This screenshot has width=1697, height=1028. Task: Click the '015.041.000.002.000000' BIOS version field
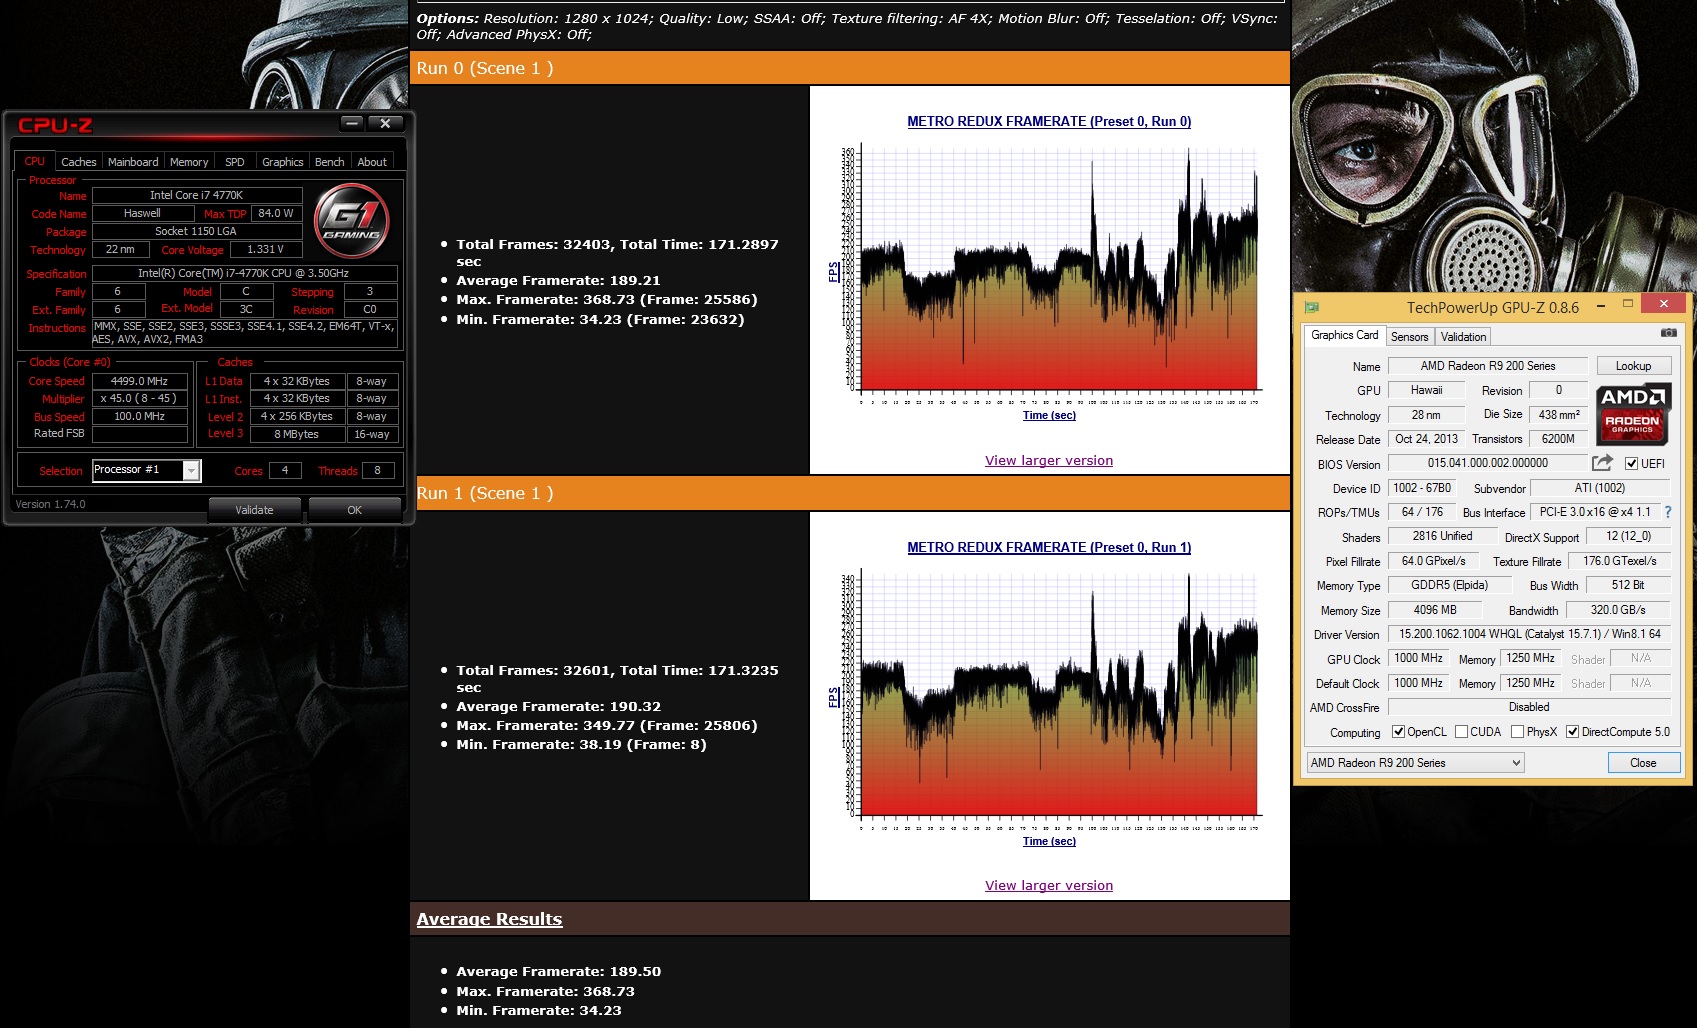click(x=1488, y=463)
